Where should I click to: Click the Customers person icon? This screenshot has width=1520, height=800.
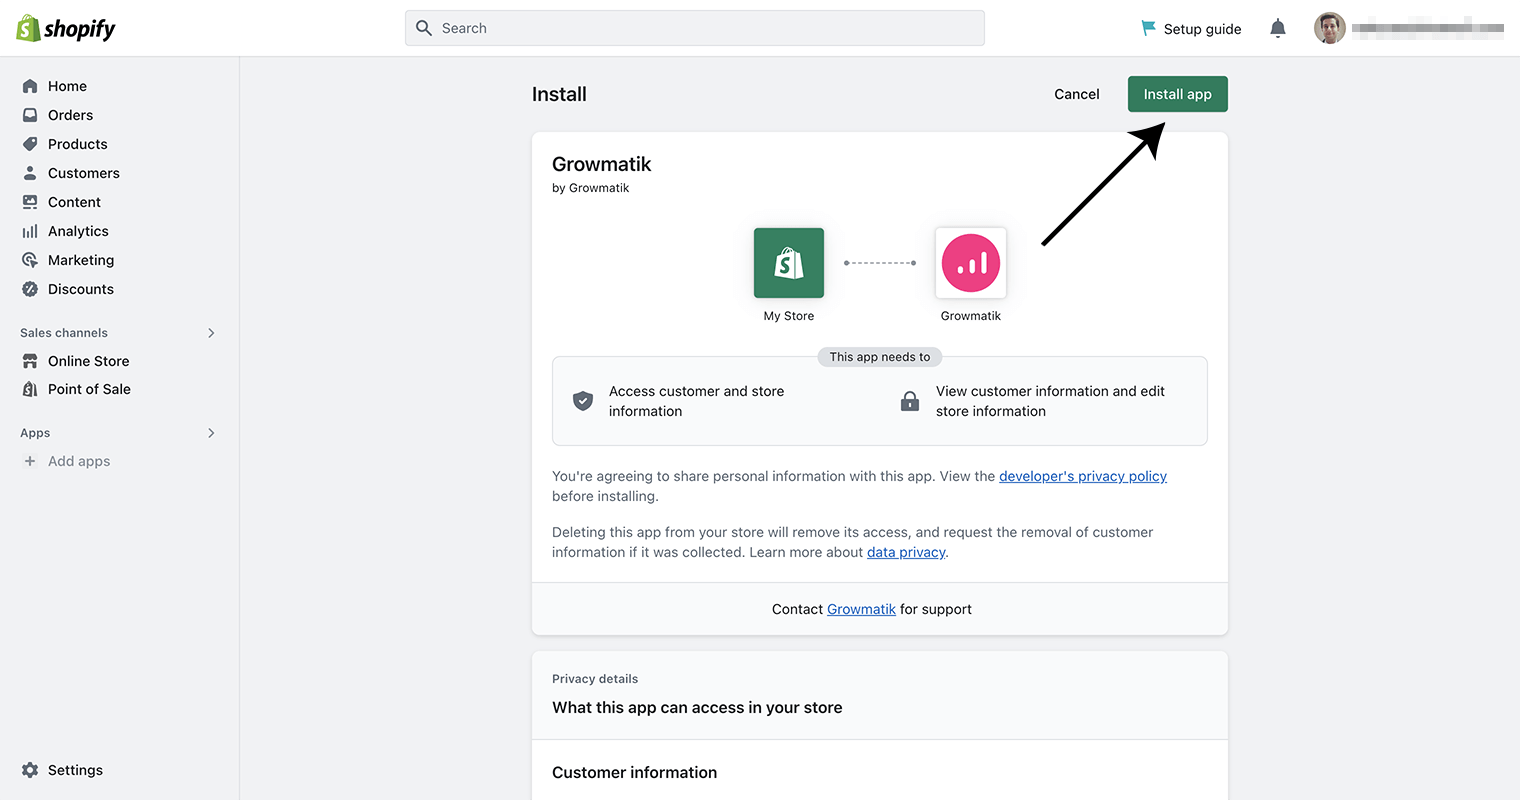pos(30,173)
